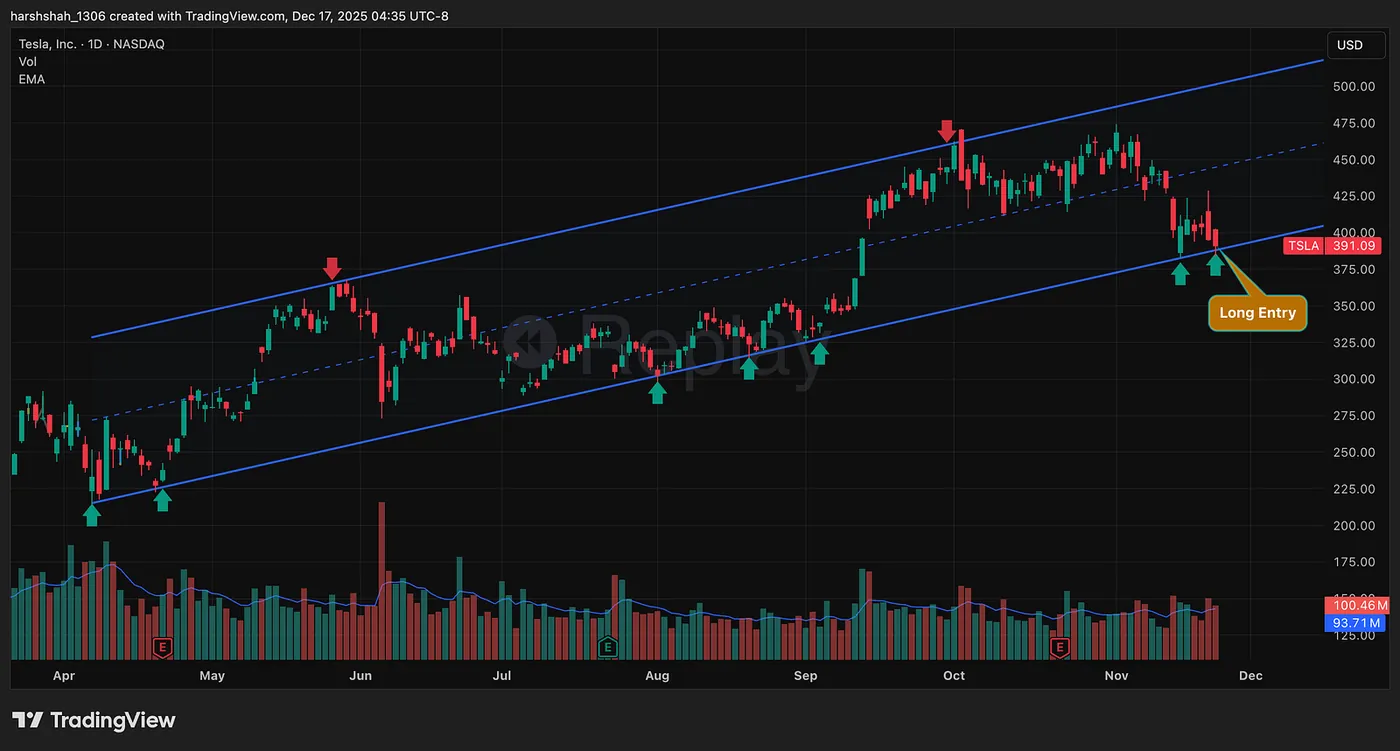The width and height of the screenshot is (1400, 751).
Task: Click the green earnings E marker
Action: click(606, 648)
